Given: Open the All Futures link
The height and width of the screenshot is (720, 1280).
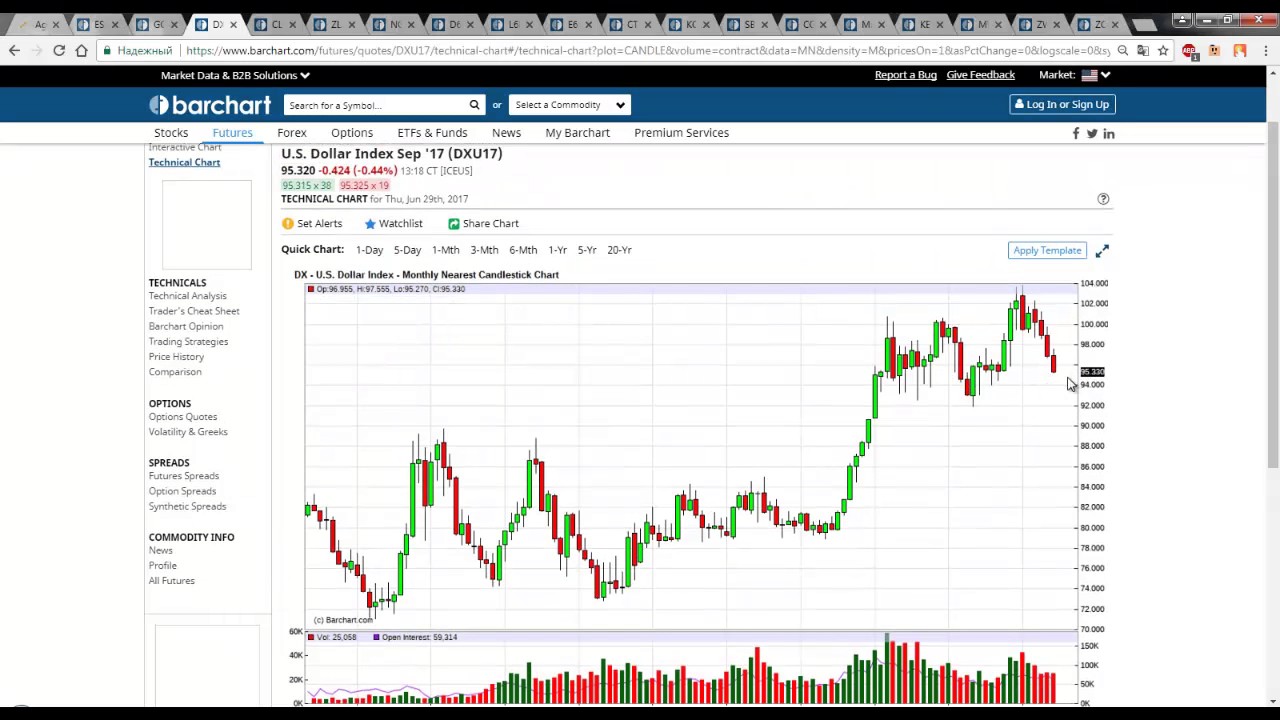Looking at the screenshot, I should click(171, 581).
